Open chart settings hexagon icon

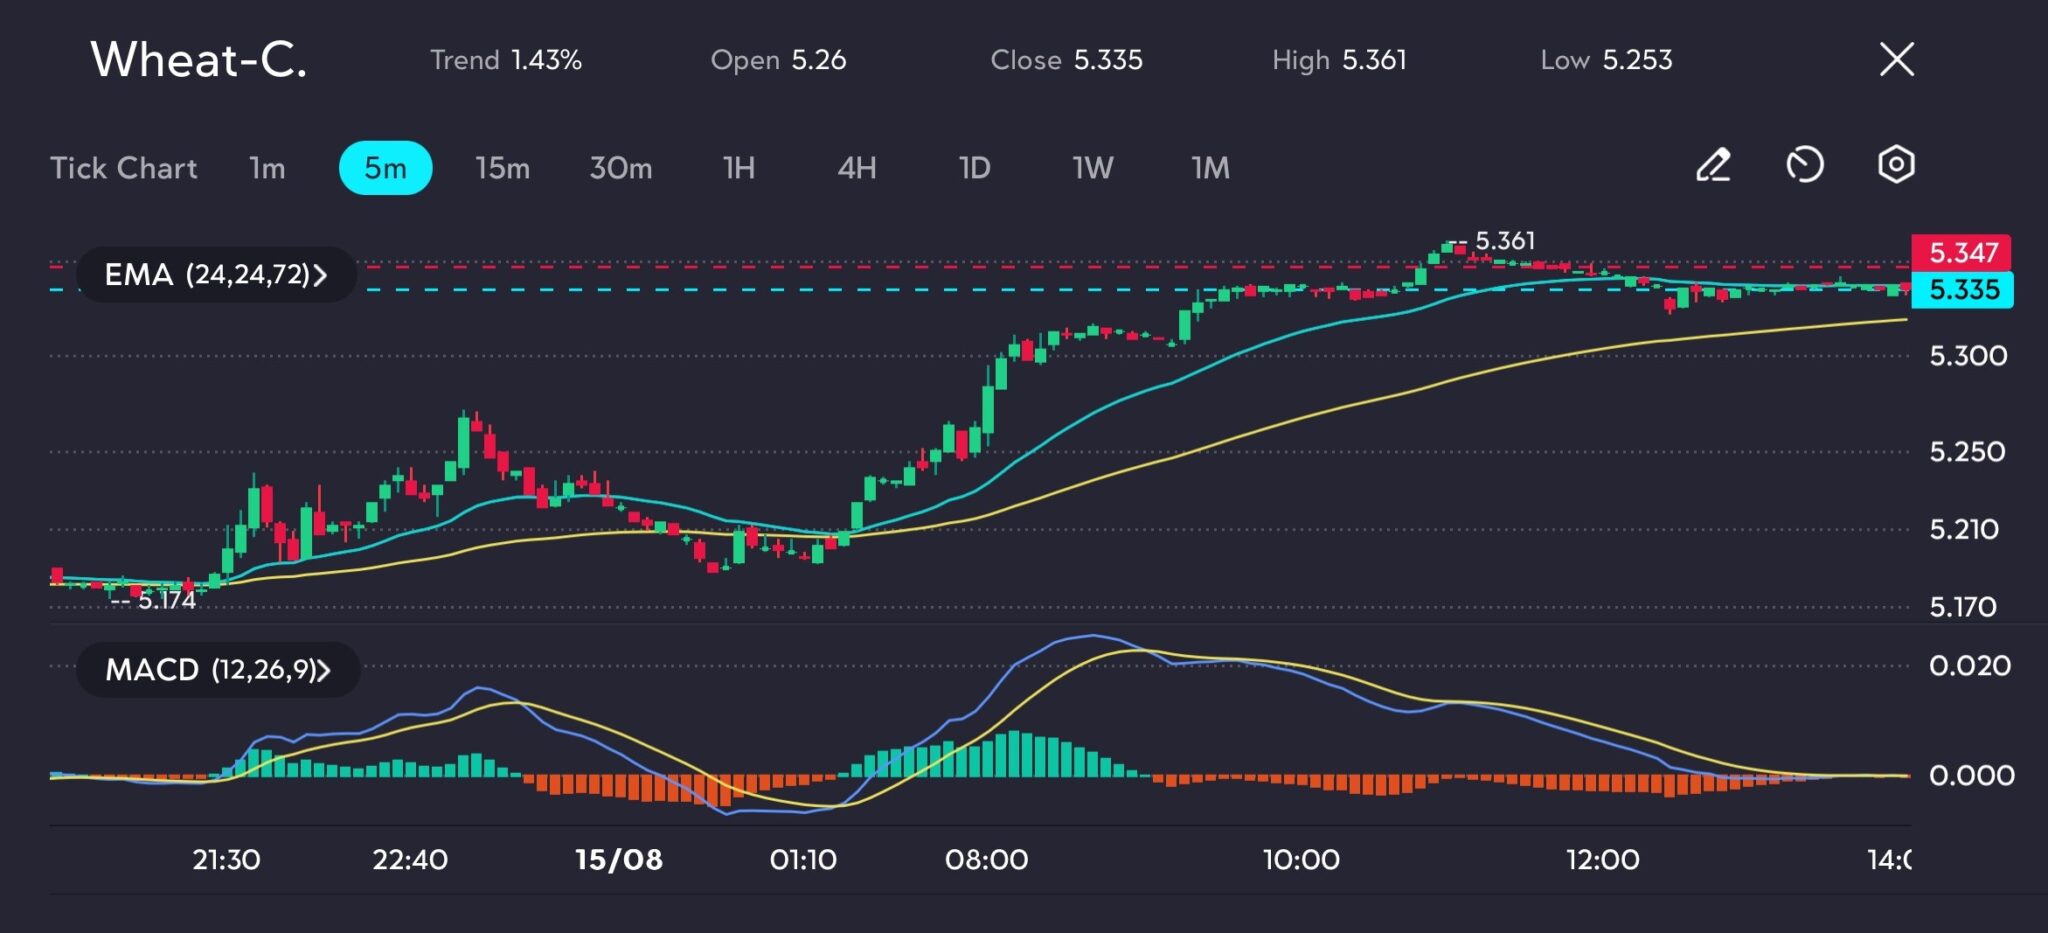coord(1896,165)
